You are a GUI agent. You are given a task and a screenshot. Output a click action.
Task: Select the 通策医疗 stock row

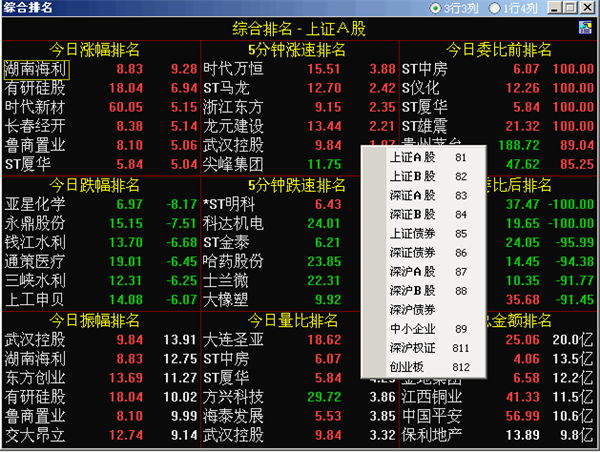101,262
